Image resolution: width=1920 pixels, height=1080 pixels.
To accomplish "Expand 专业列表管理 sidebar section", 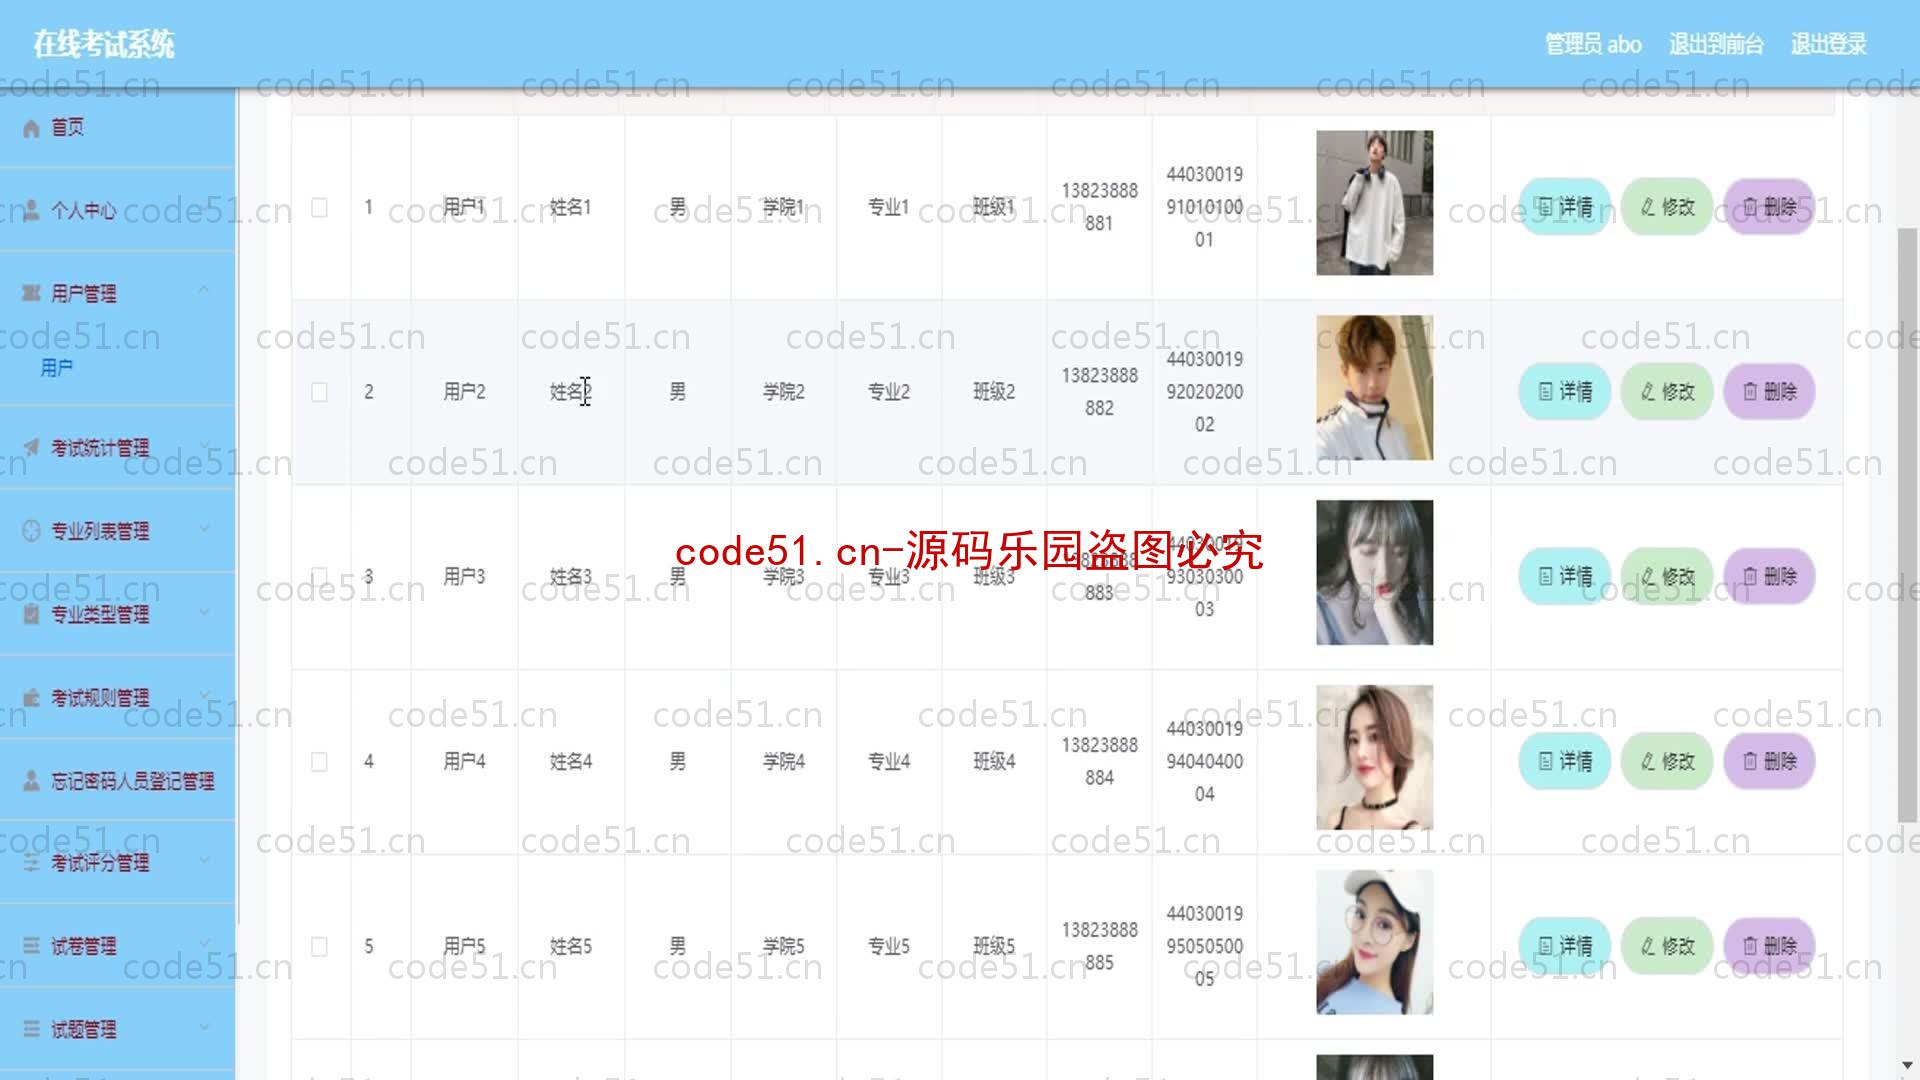I will (x=116, y=530).
